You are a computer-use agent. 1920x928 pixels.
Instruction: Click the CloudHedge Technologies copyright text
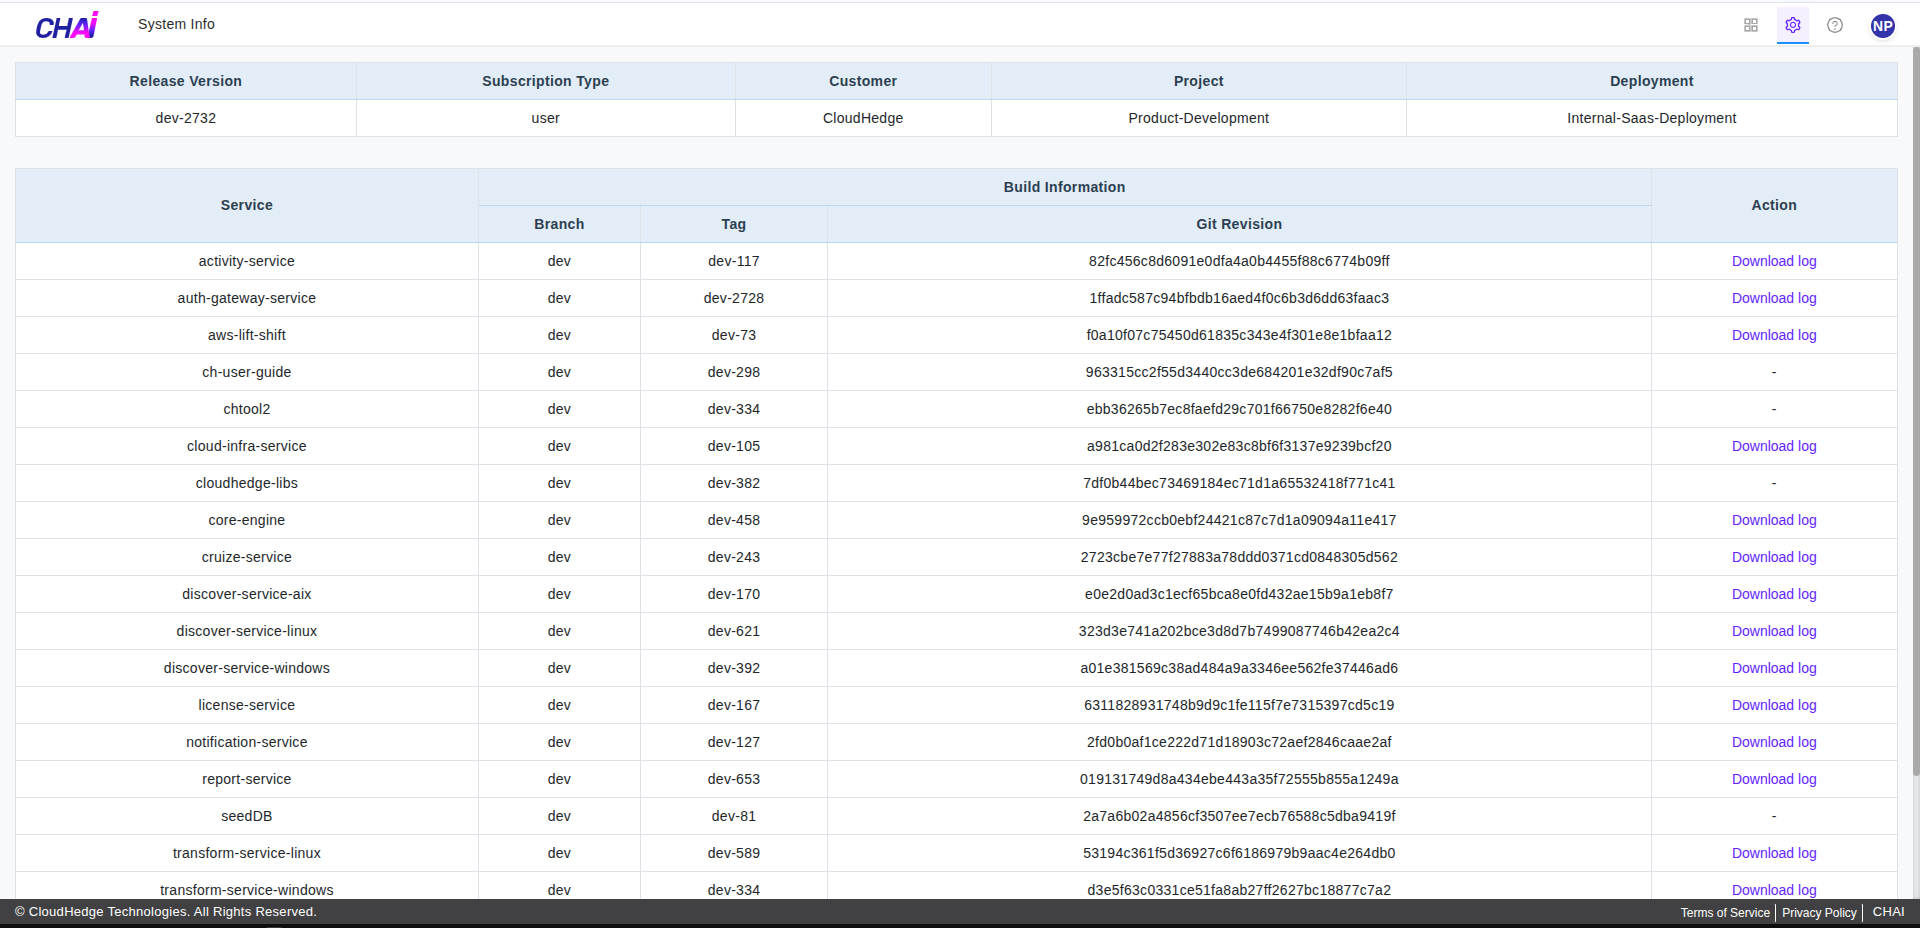[x=166, y=912]
